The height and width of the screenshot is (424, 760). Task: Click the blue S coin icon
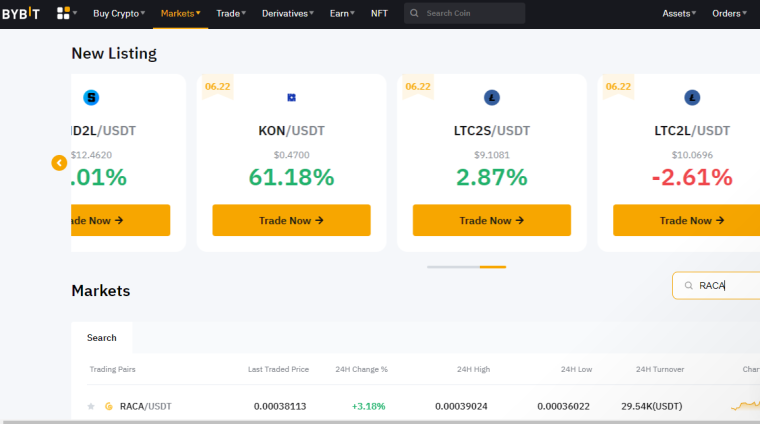[91, 97]
